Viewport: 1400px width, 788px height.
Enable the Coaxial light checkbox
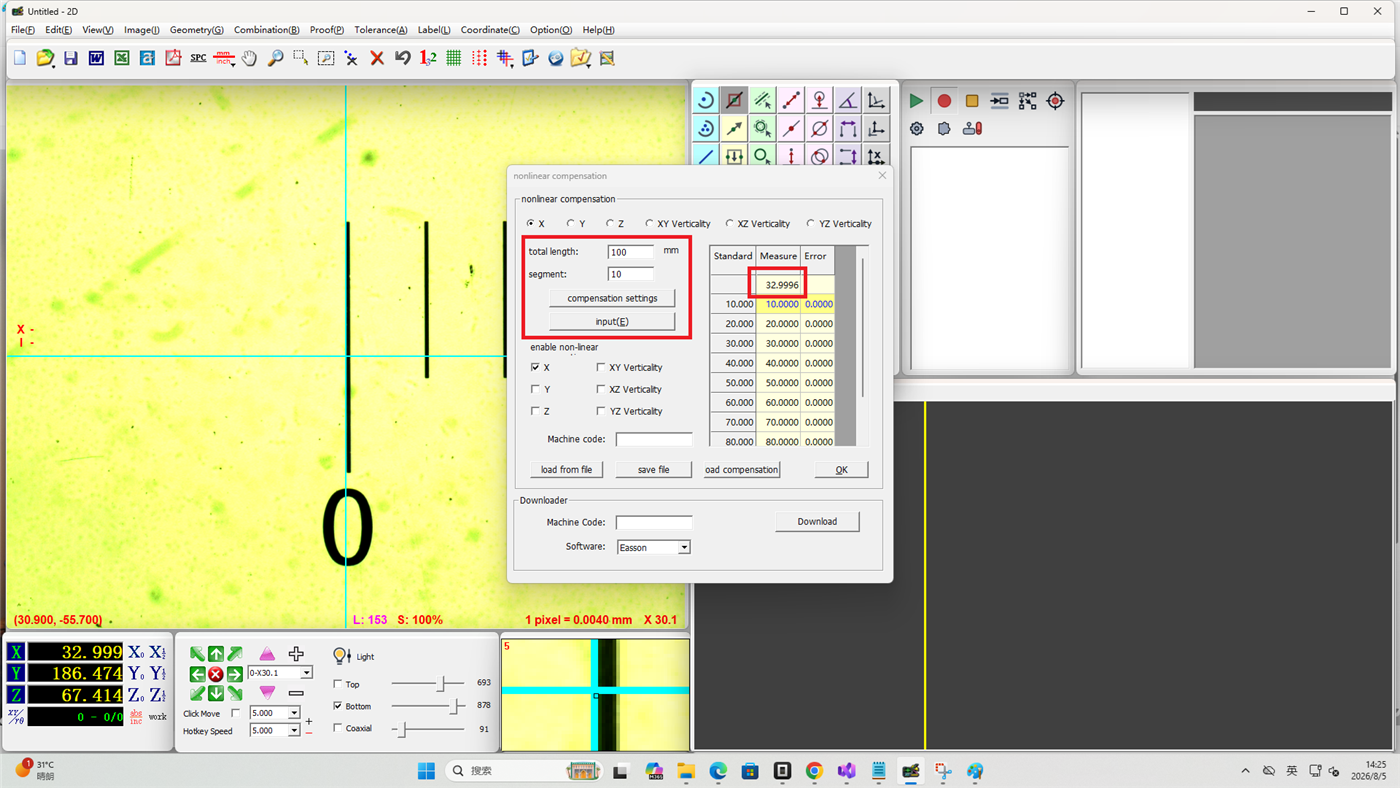(337, 728)
